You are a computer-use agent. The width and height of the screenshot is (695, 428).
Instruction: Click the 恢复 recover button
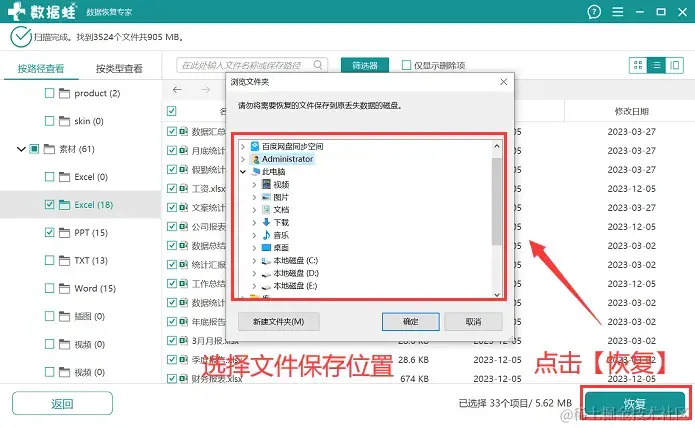point(634,404)
